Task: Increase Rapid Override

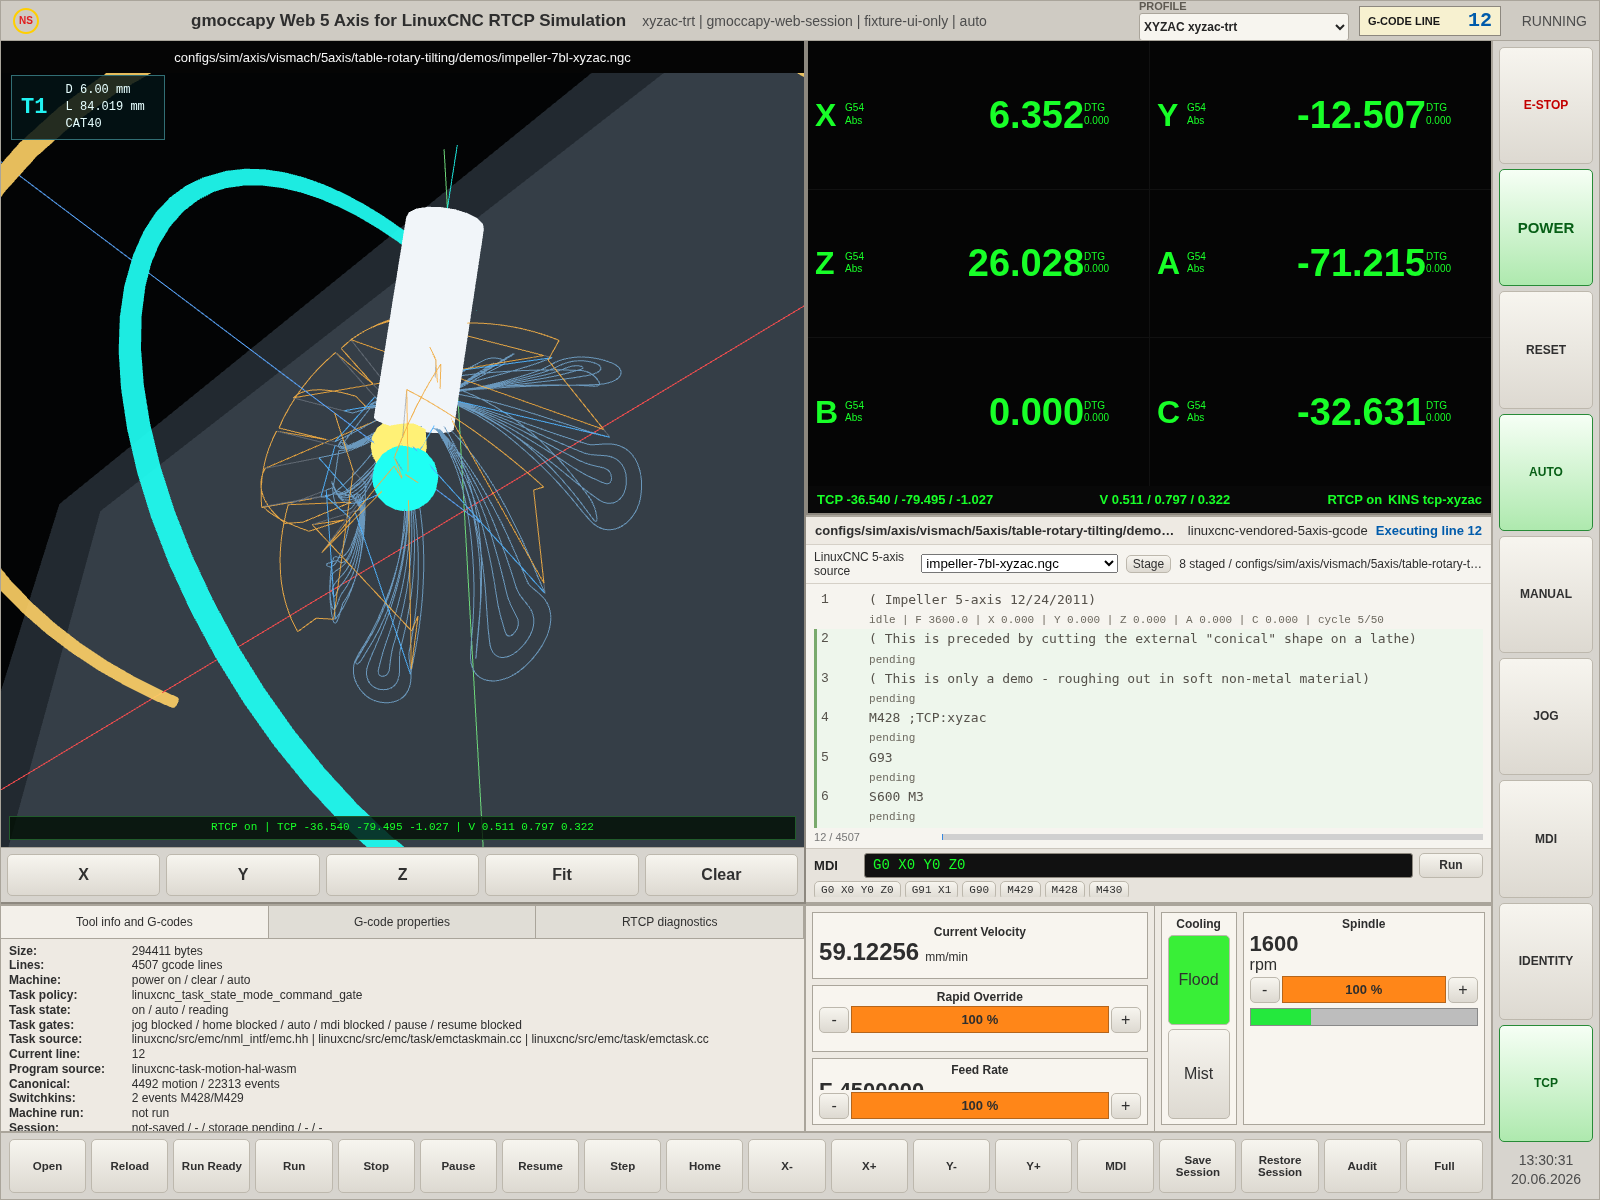Action: click(x=1126, y=1020)
